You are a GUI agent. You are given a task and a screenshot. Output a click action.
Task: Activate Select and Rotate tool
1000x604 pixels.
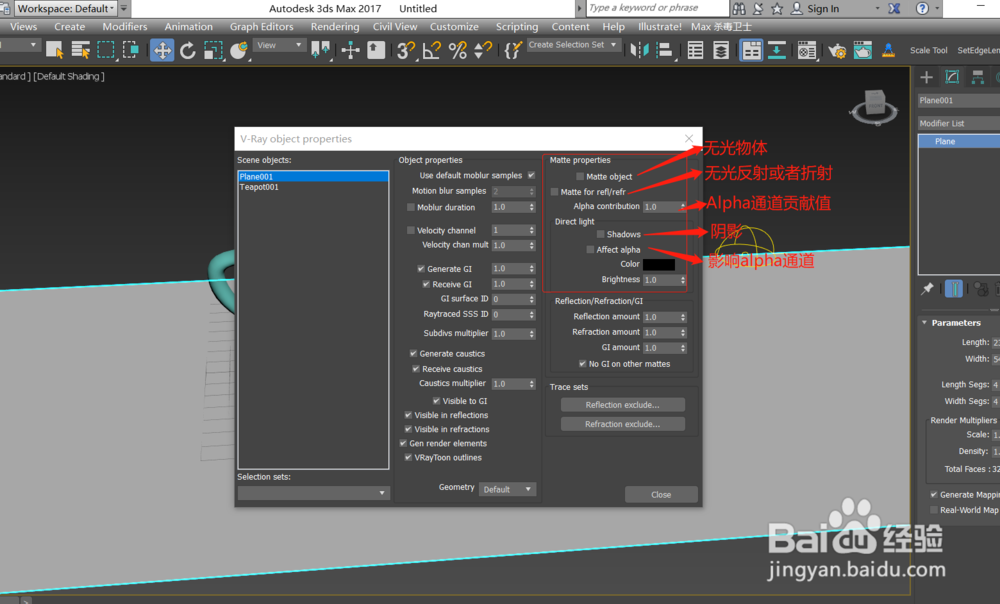click(x=188, y=50)
